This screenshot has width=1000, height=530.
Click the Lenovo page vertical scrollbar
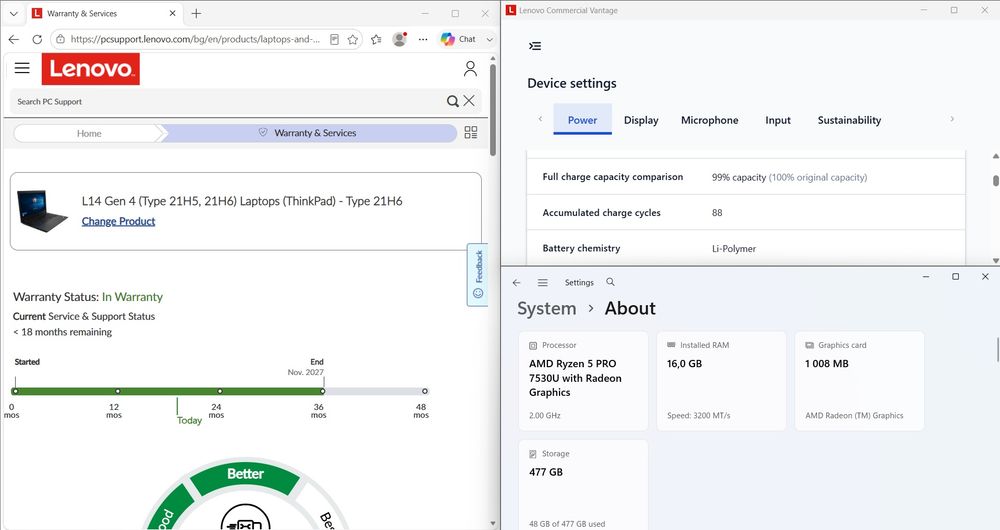492,108
